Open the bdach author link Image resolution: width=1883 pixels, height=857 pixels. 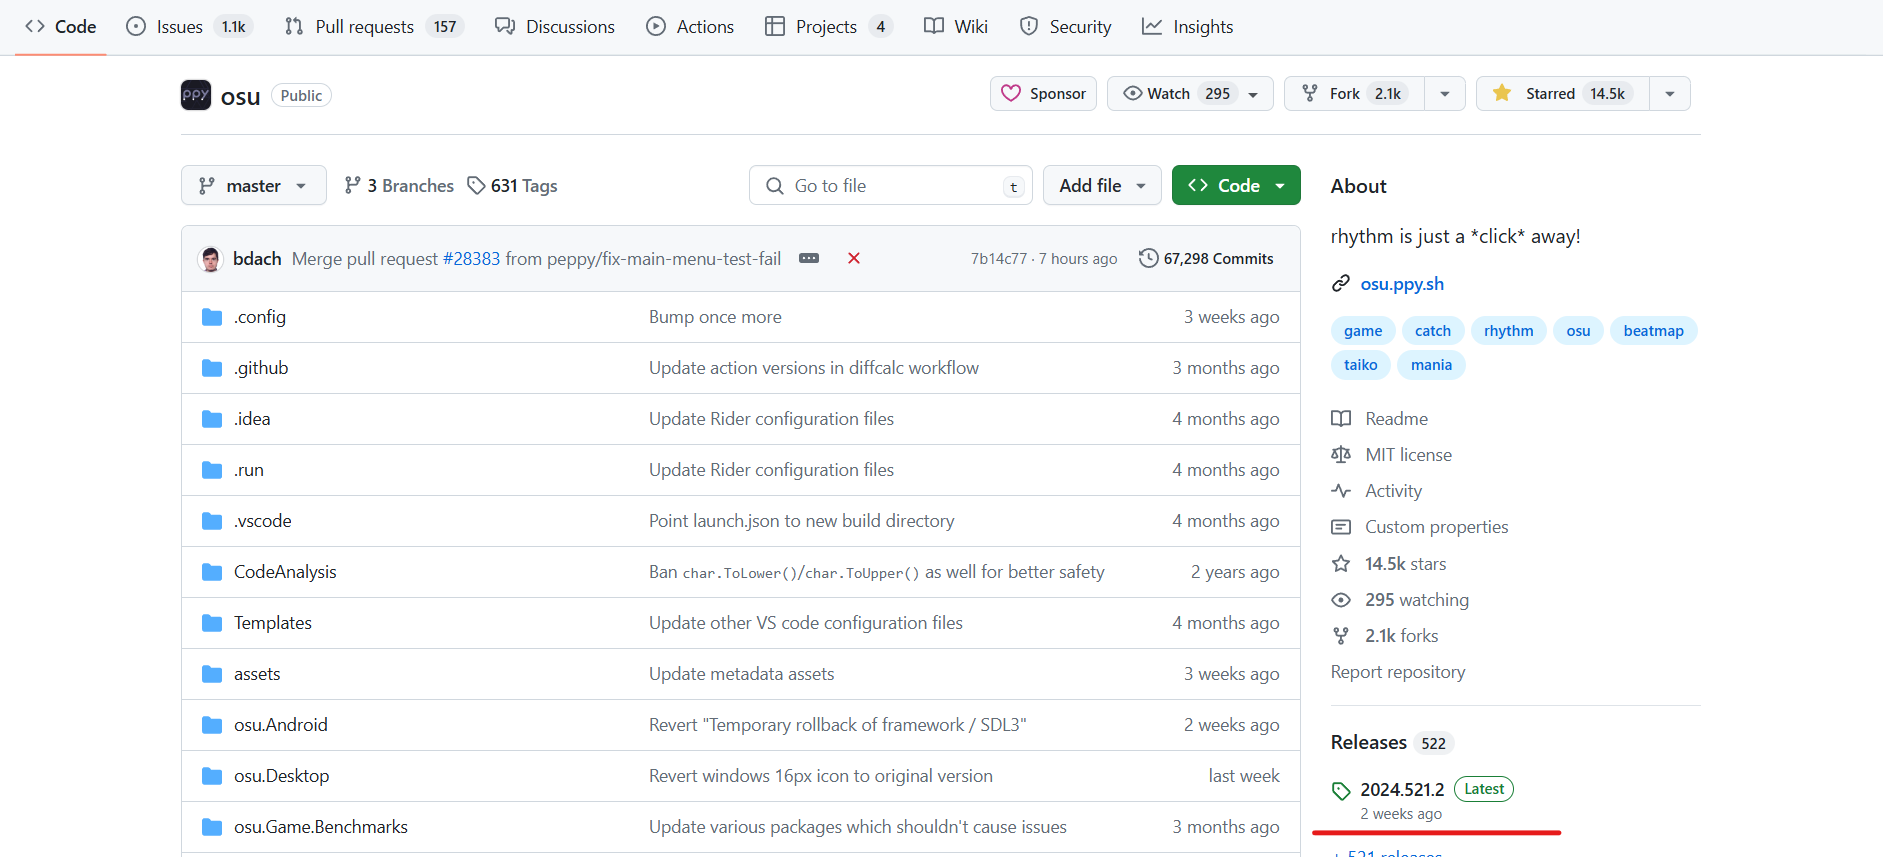pyautogui.click(x=257, y=259)
